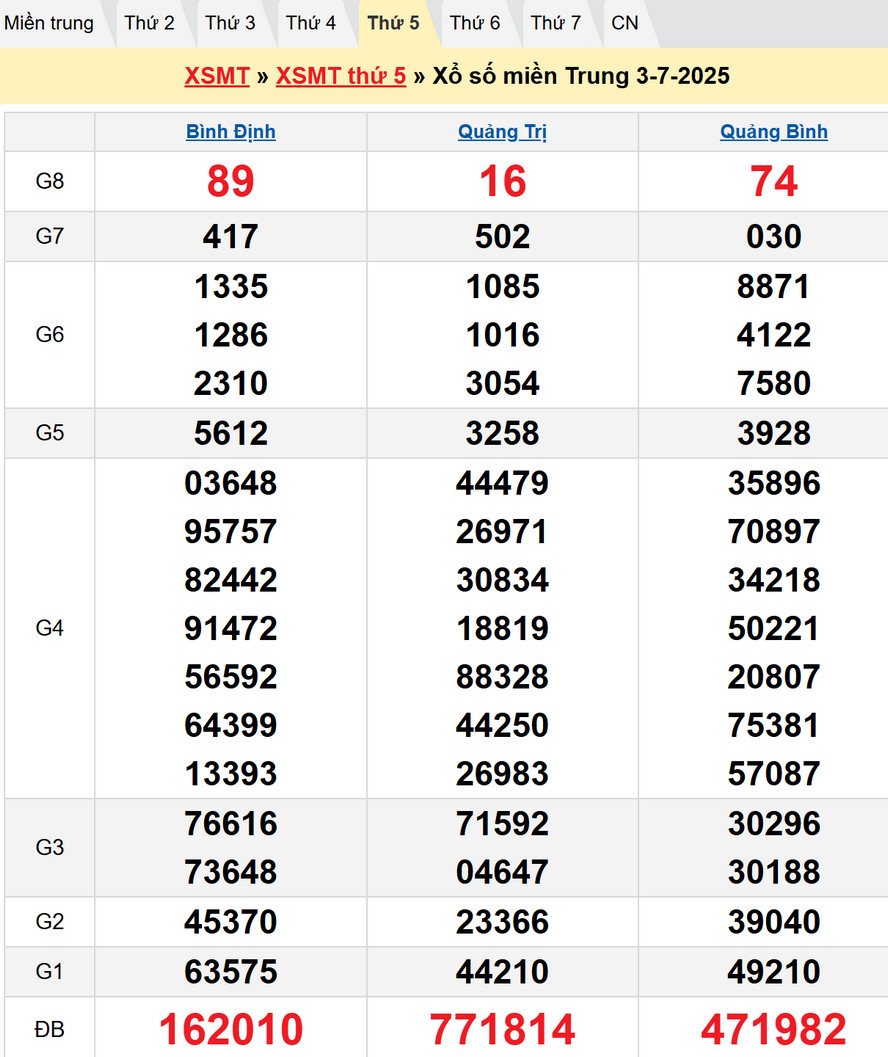Viewport: 888px width, 1057px height.
Task: Switch to the Thứ 2 tab
Action: click(x=149, y=23)
